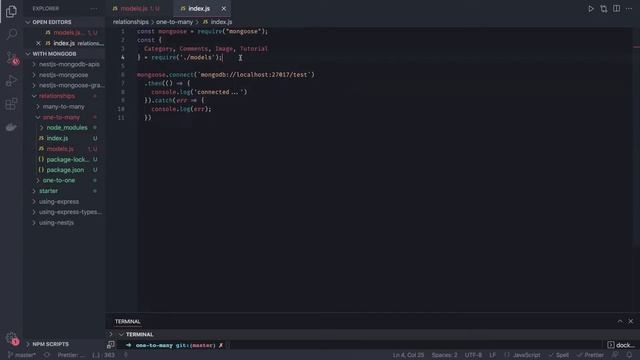Collapse the relationships folder

tap(57, 96)
